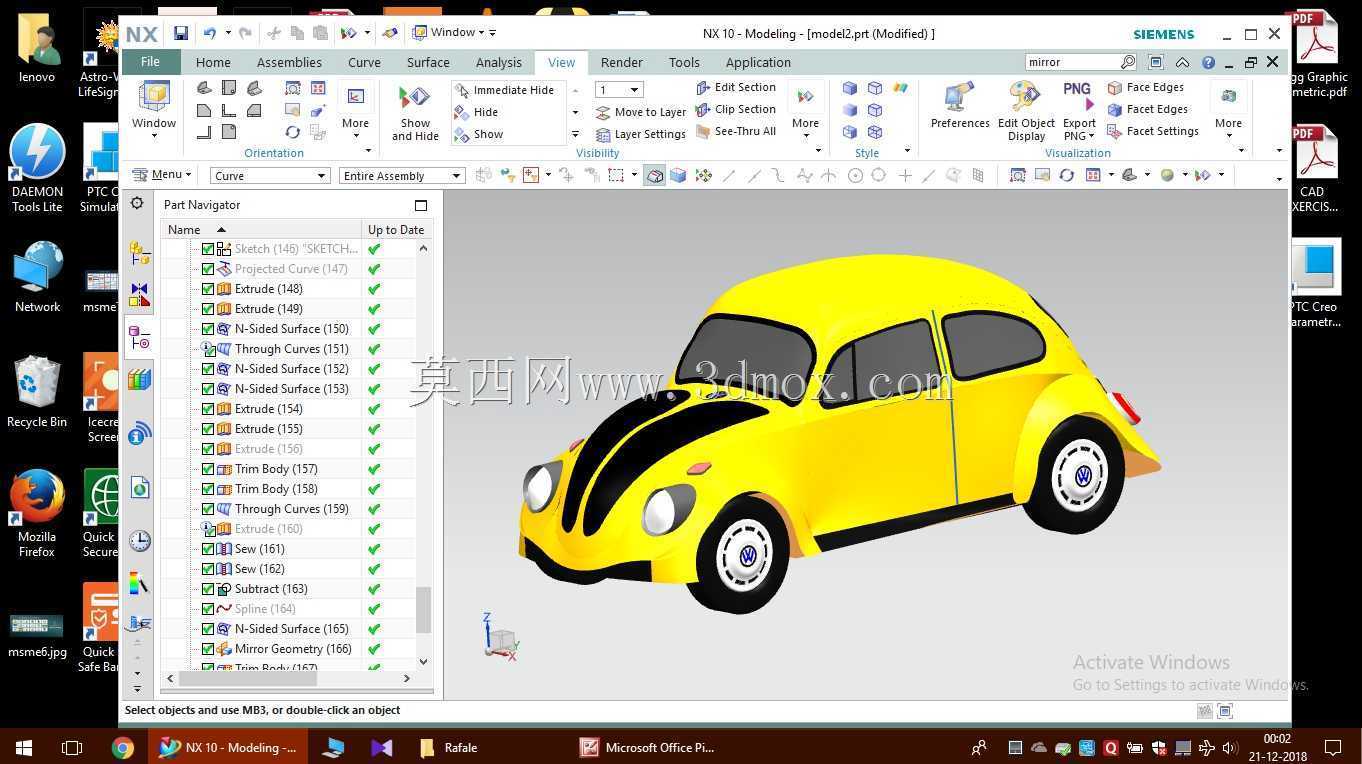Click the Undo arrow icon
1362x764 pixels.
coord(209,33)
